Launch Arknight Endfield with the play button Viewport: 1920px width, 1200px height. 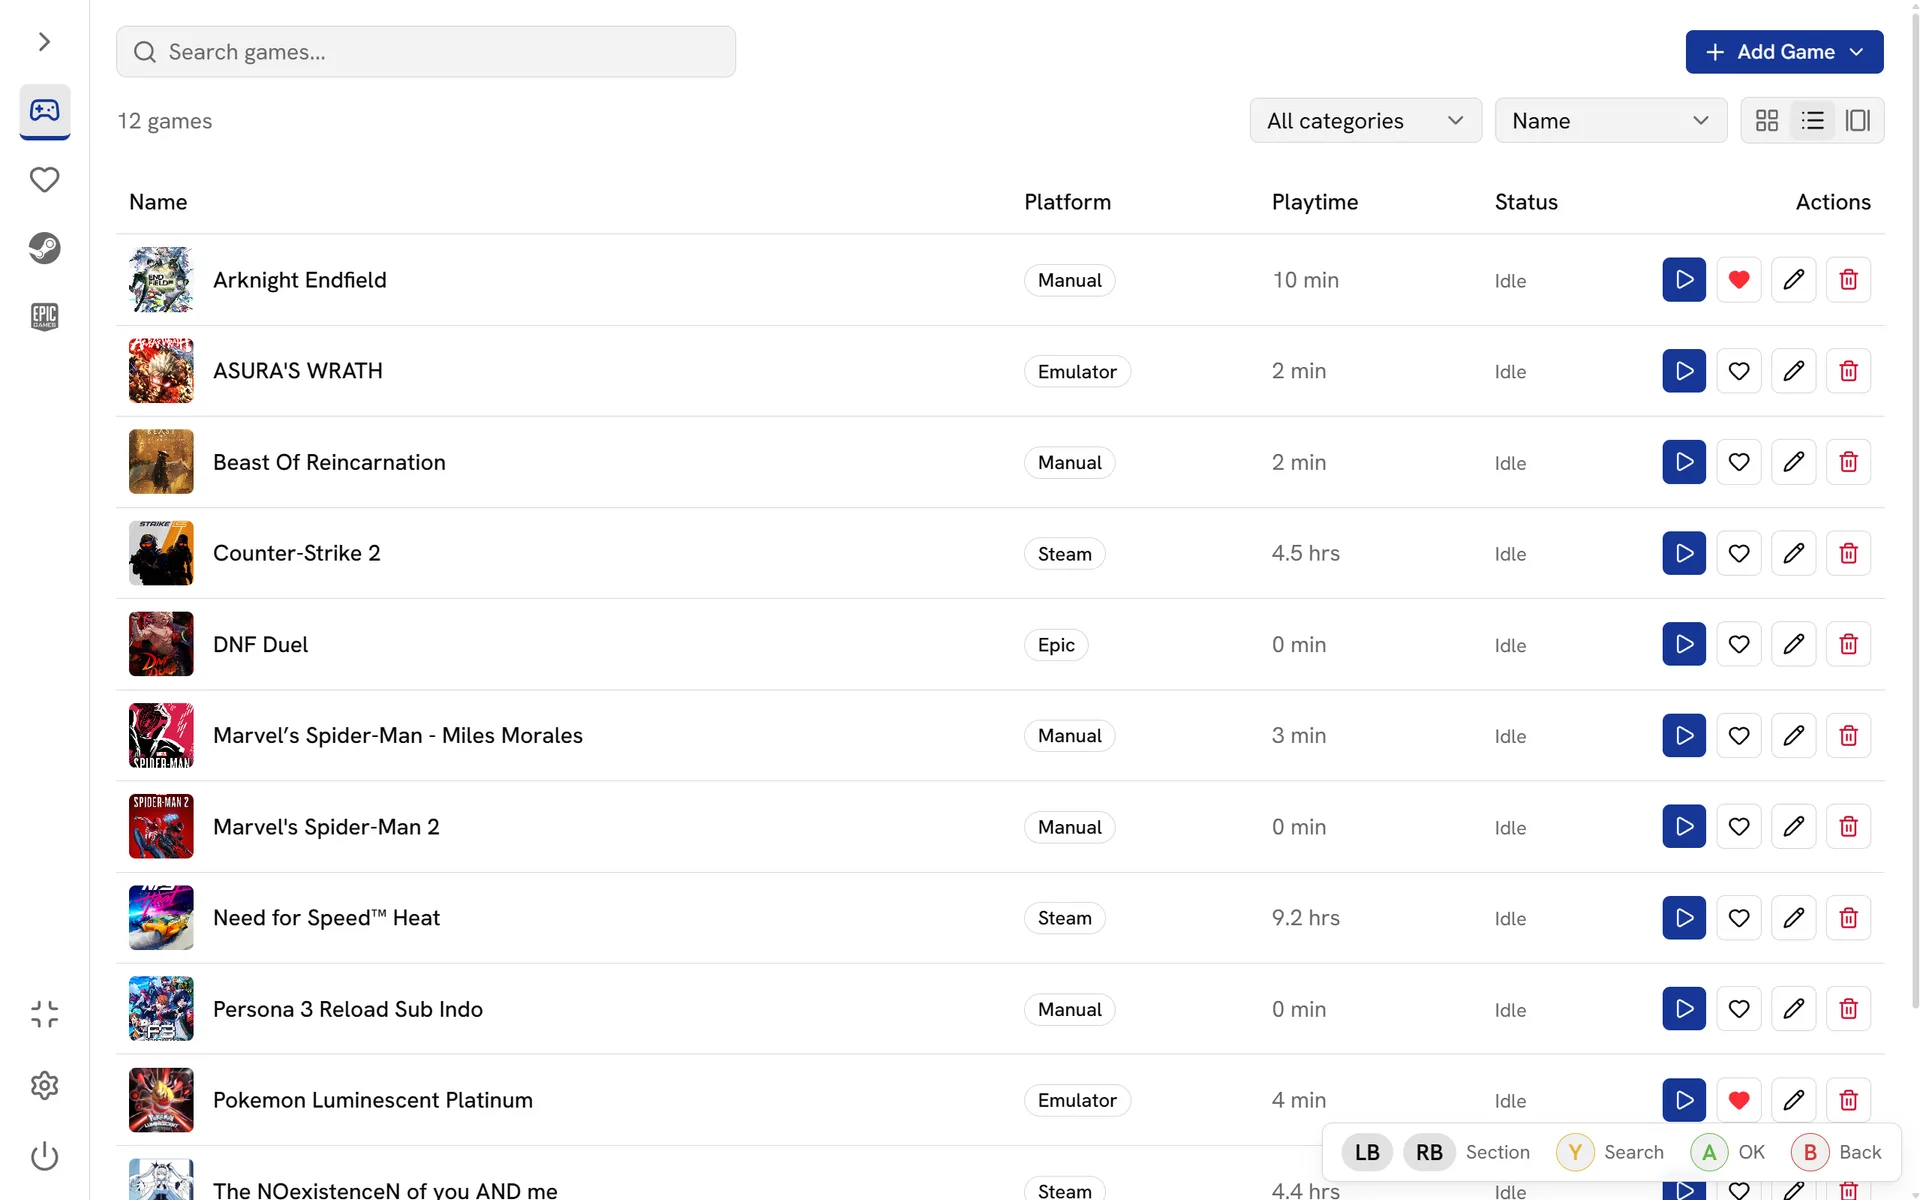[x=1684, y=280]
